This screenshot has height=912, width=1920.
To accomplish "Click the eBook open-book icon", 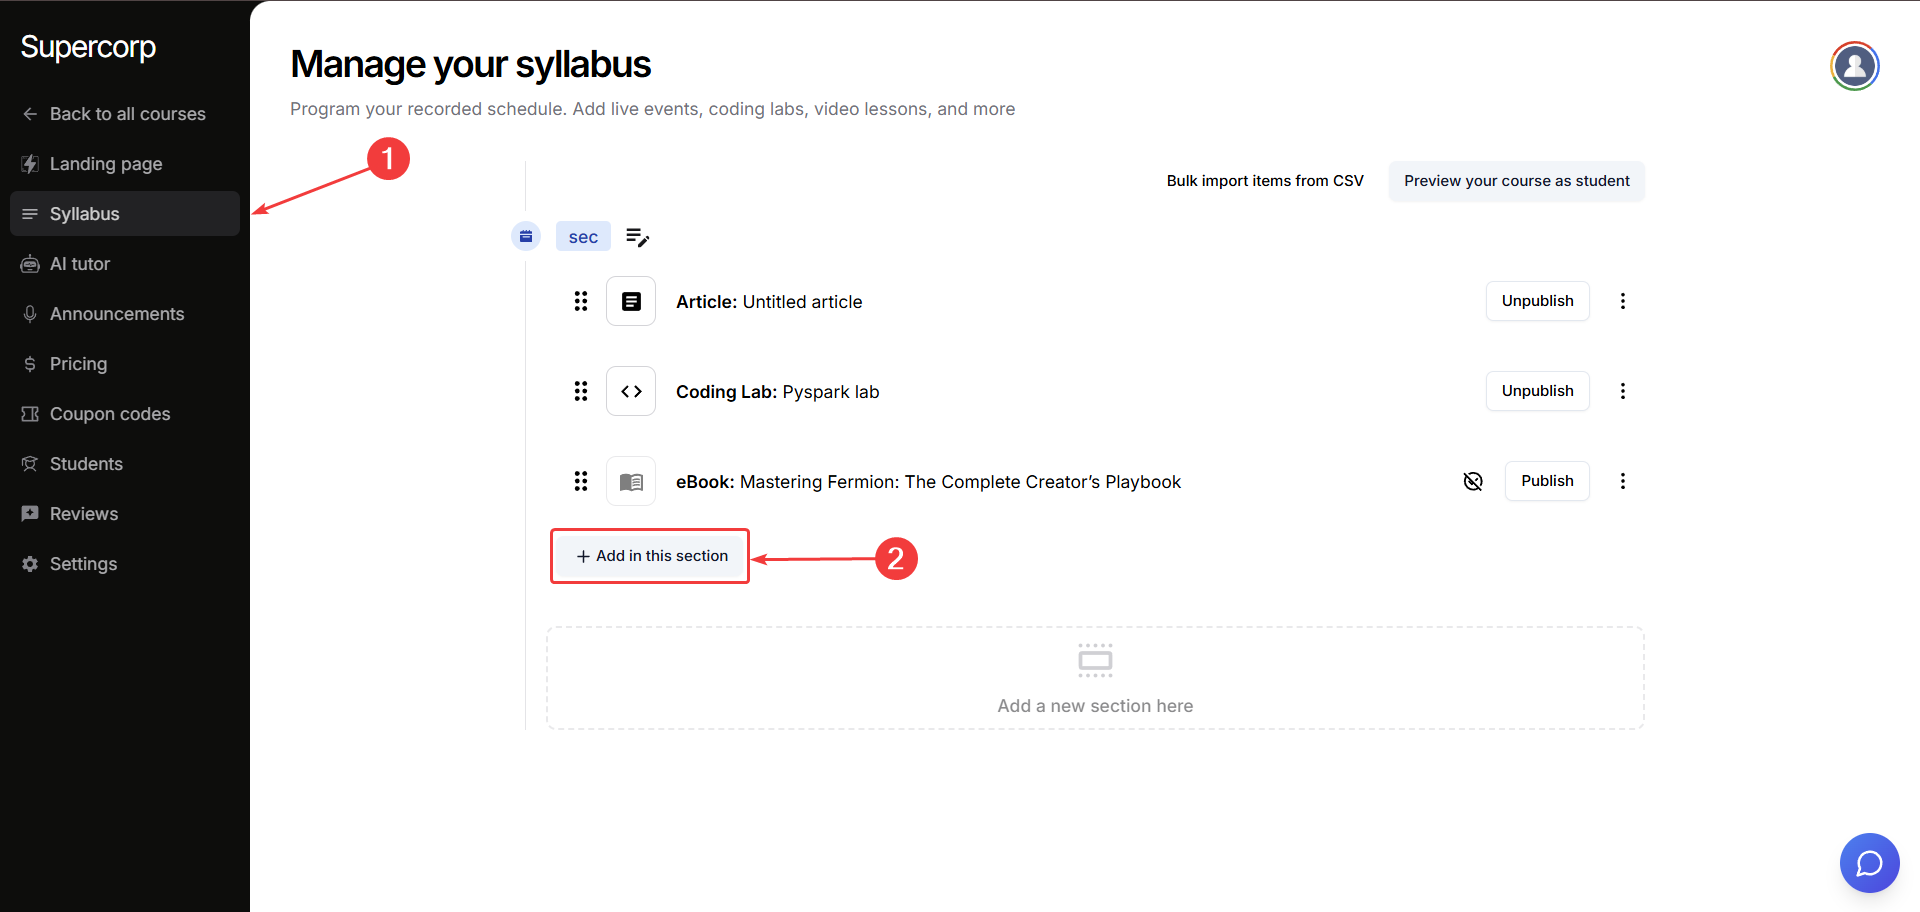I will 631,481.
